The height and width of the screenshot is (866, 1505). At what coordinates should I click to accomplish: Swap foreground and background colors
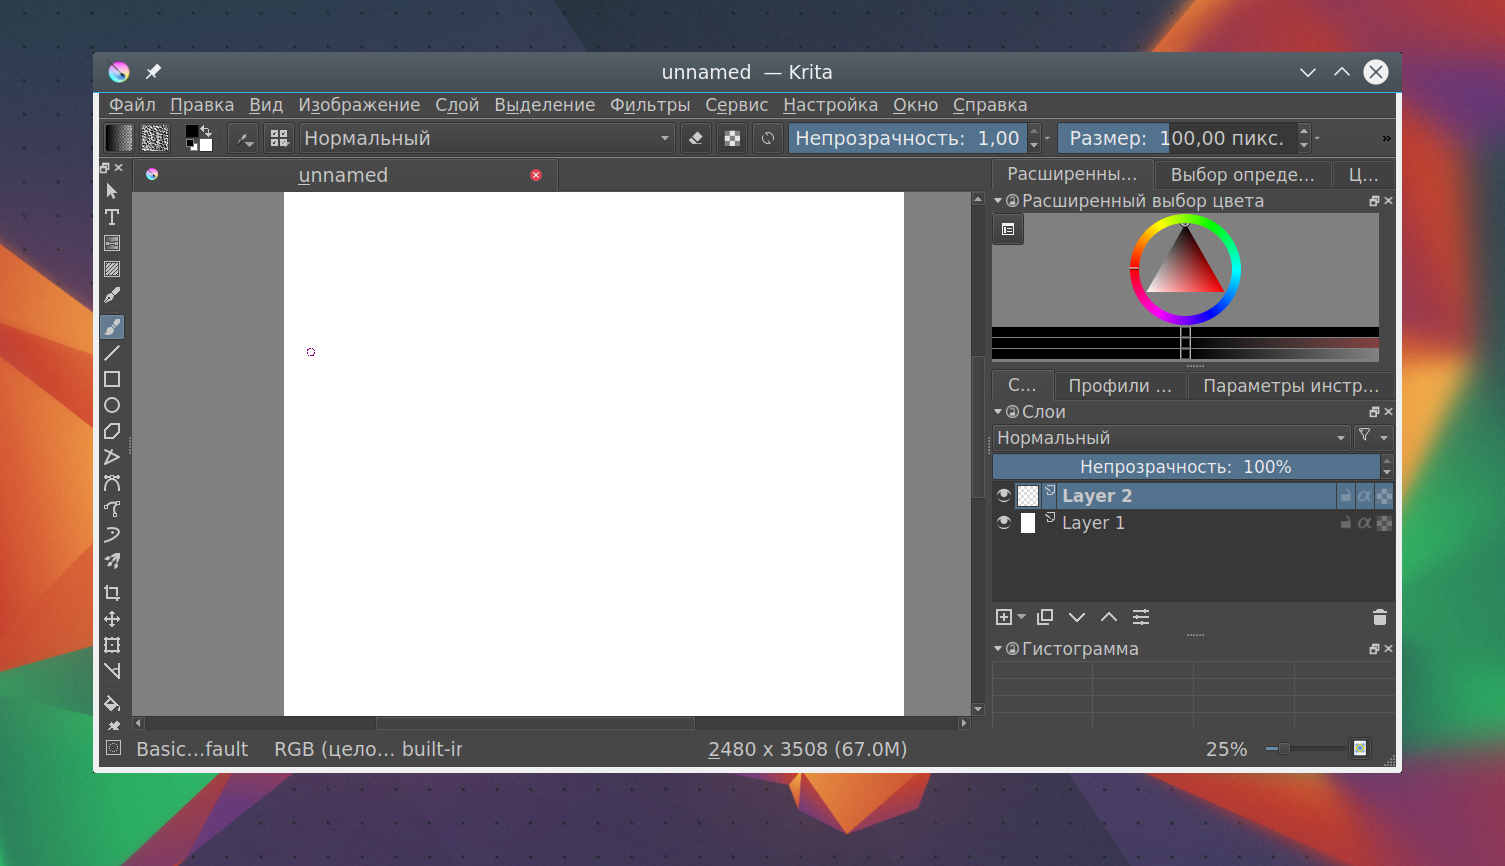point(206,130)
